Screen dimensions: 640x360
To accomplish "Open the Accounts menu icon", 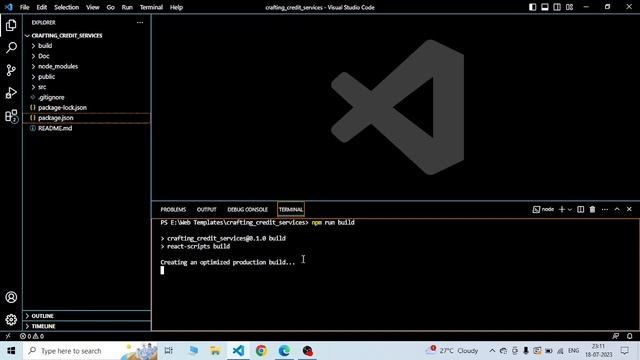I will pos(11,297).
